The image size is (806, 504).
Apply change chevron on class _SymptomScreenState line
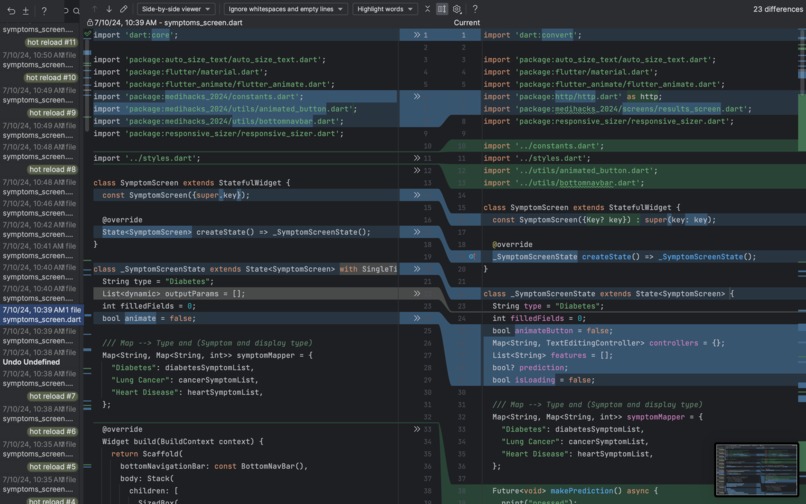click(417, 269)
